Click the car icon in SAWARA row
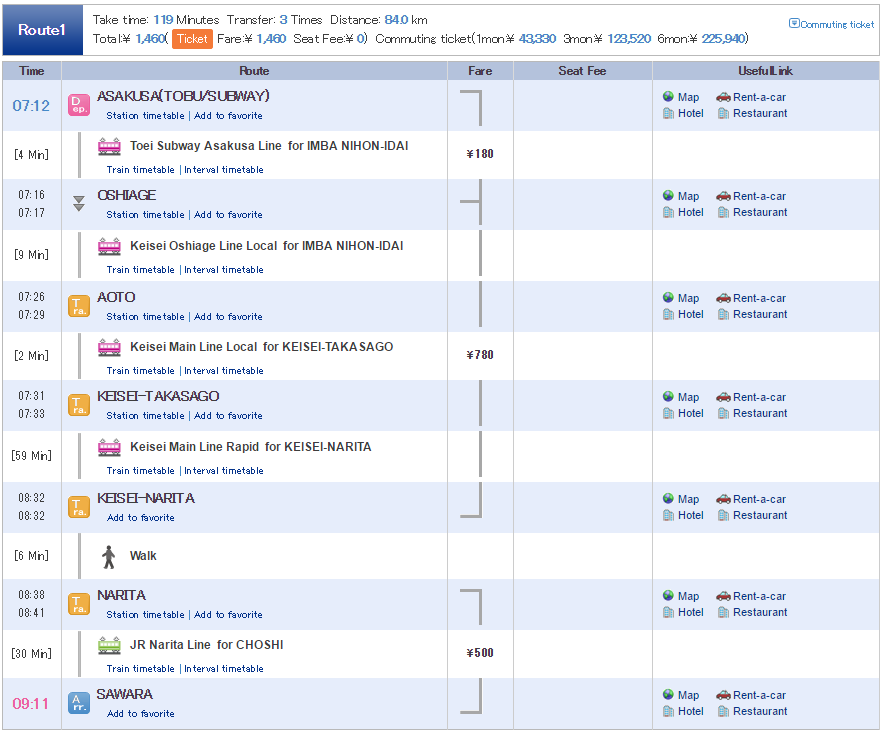This screenshot has height=736, width=888. pos(723,695)
